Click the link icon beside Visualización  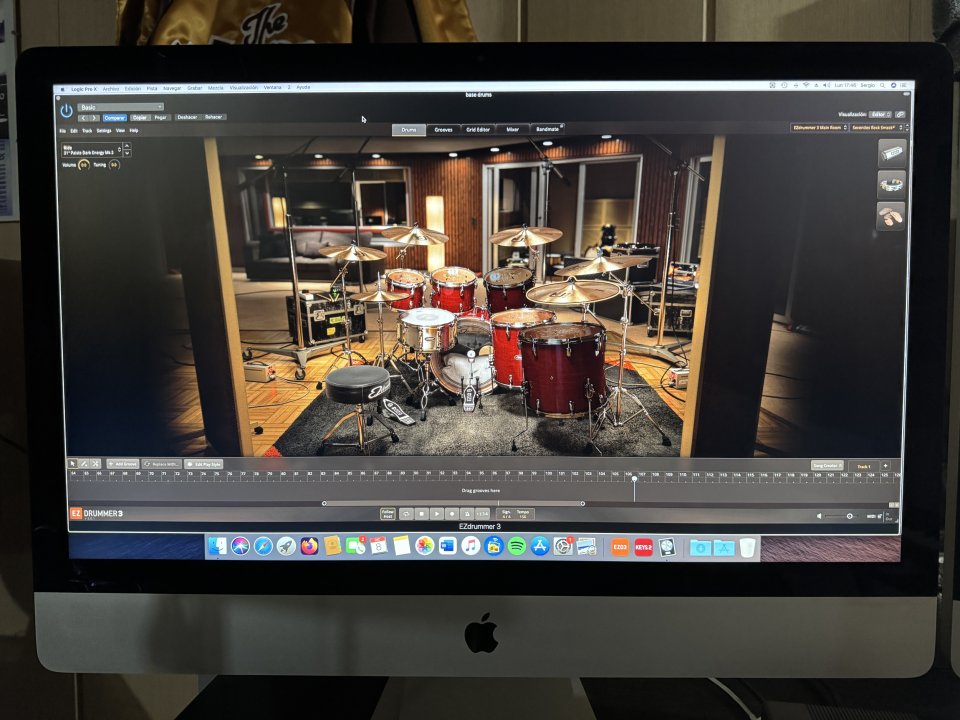point(900,115)
